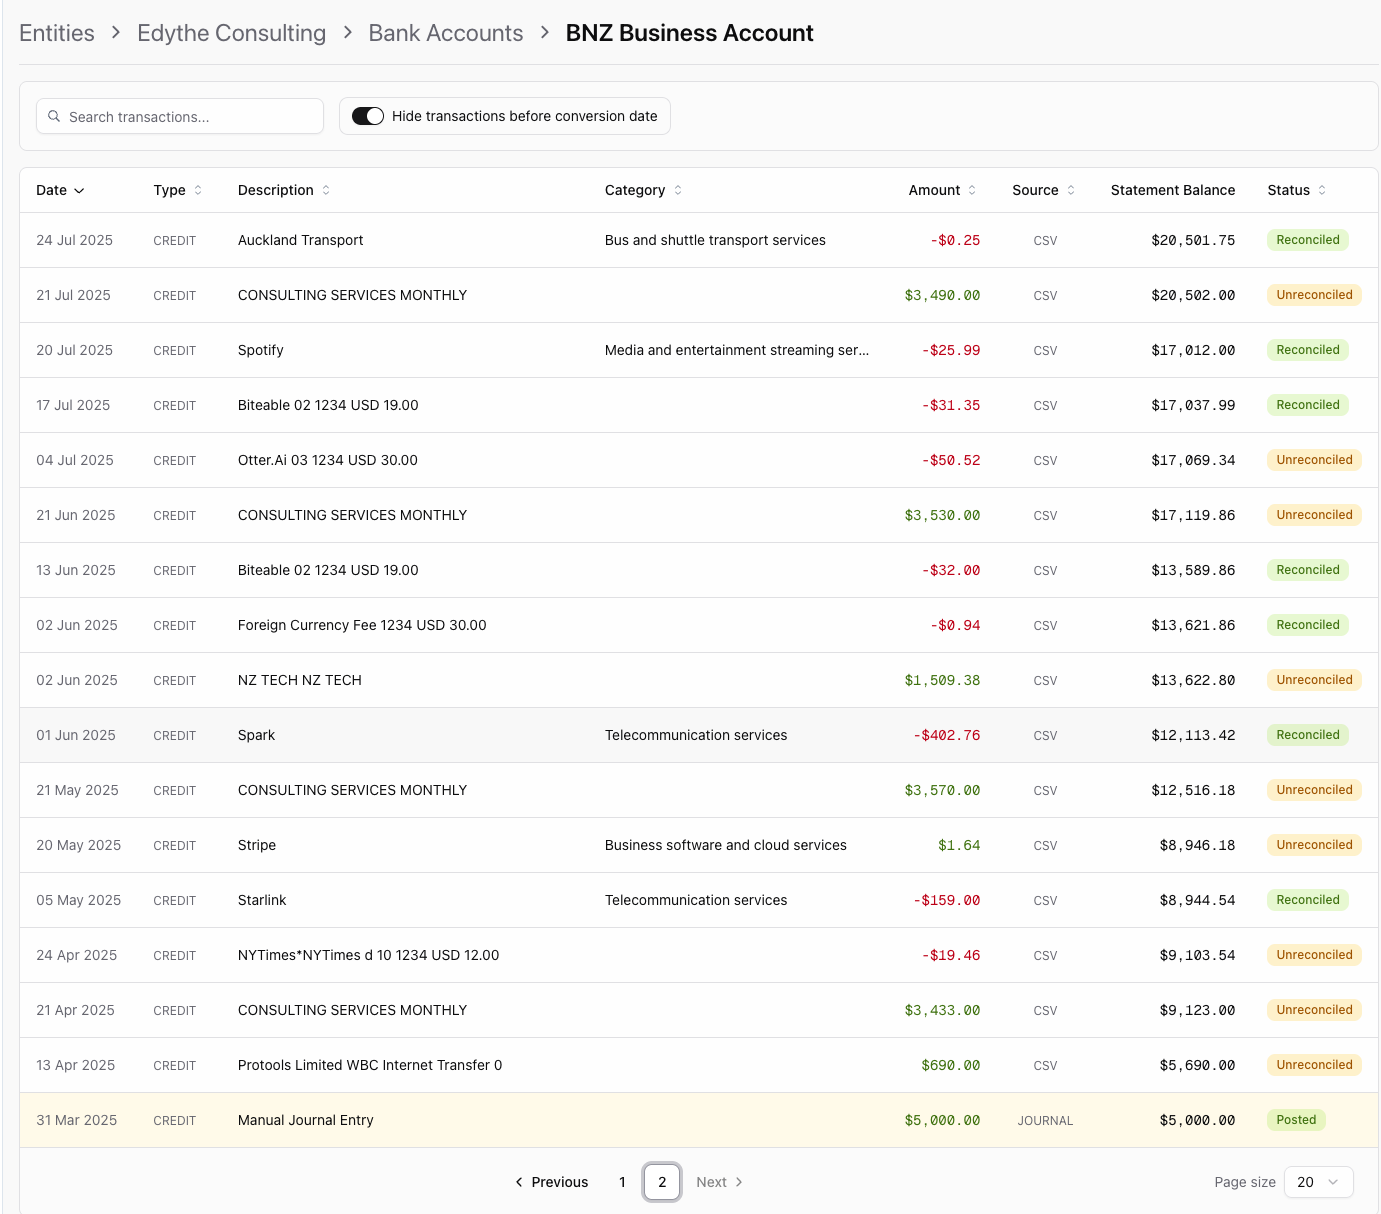Image resolution: width=1381 pixels, height=1214 pixels.
Task: Select the Manual Journal Entry row
Action: (305, 1120)
